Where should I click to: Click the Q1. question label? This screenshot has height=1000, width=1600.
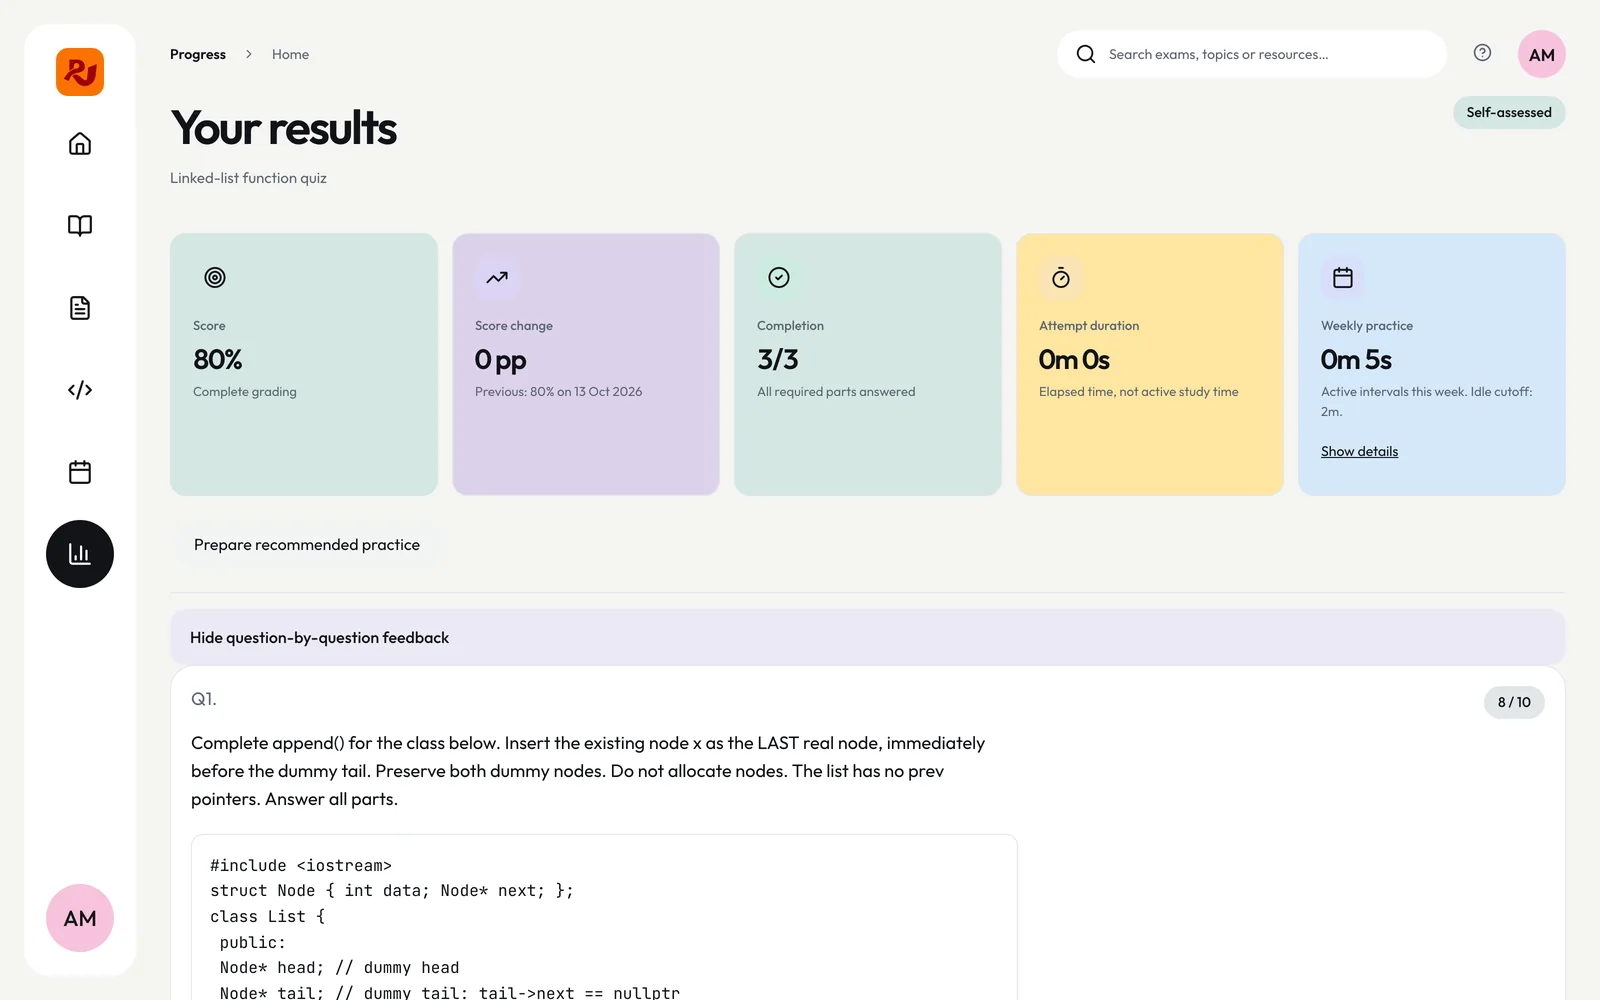point(204,699)
